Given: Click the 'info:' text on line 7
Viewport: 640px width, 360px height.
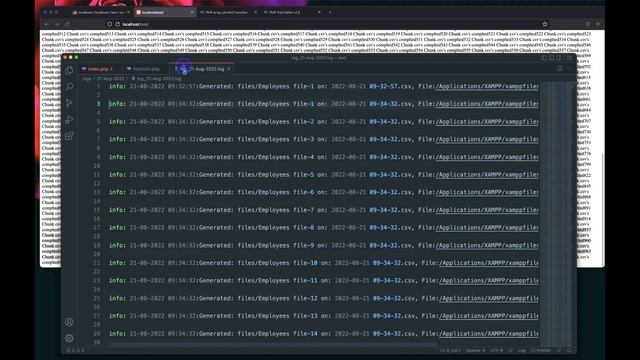Looking at the screenshot, I should pos(117,139).
